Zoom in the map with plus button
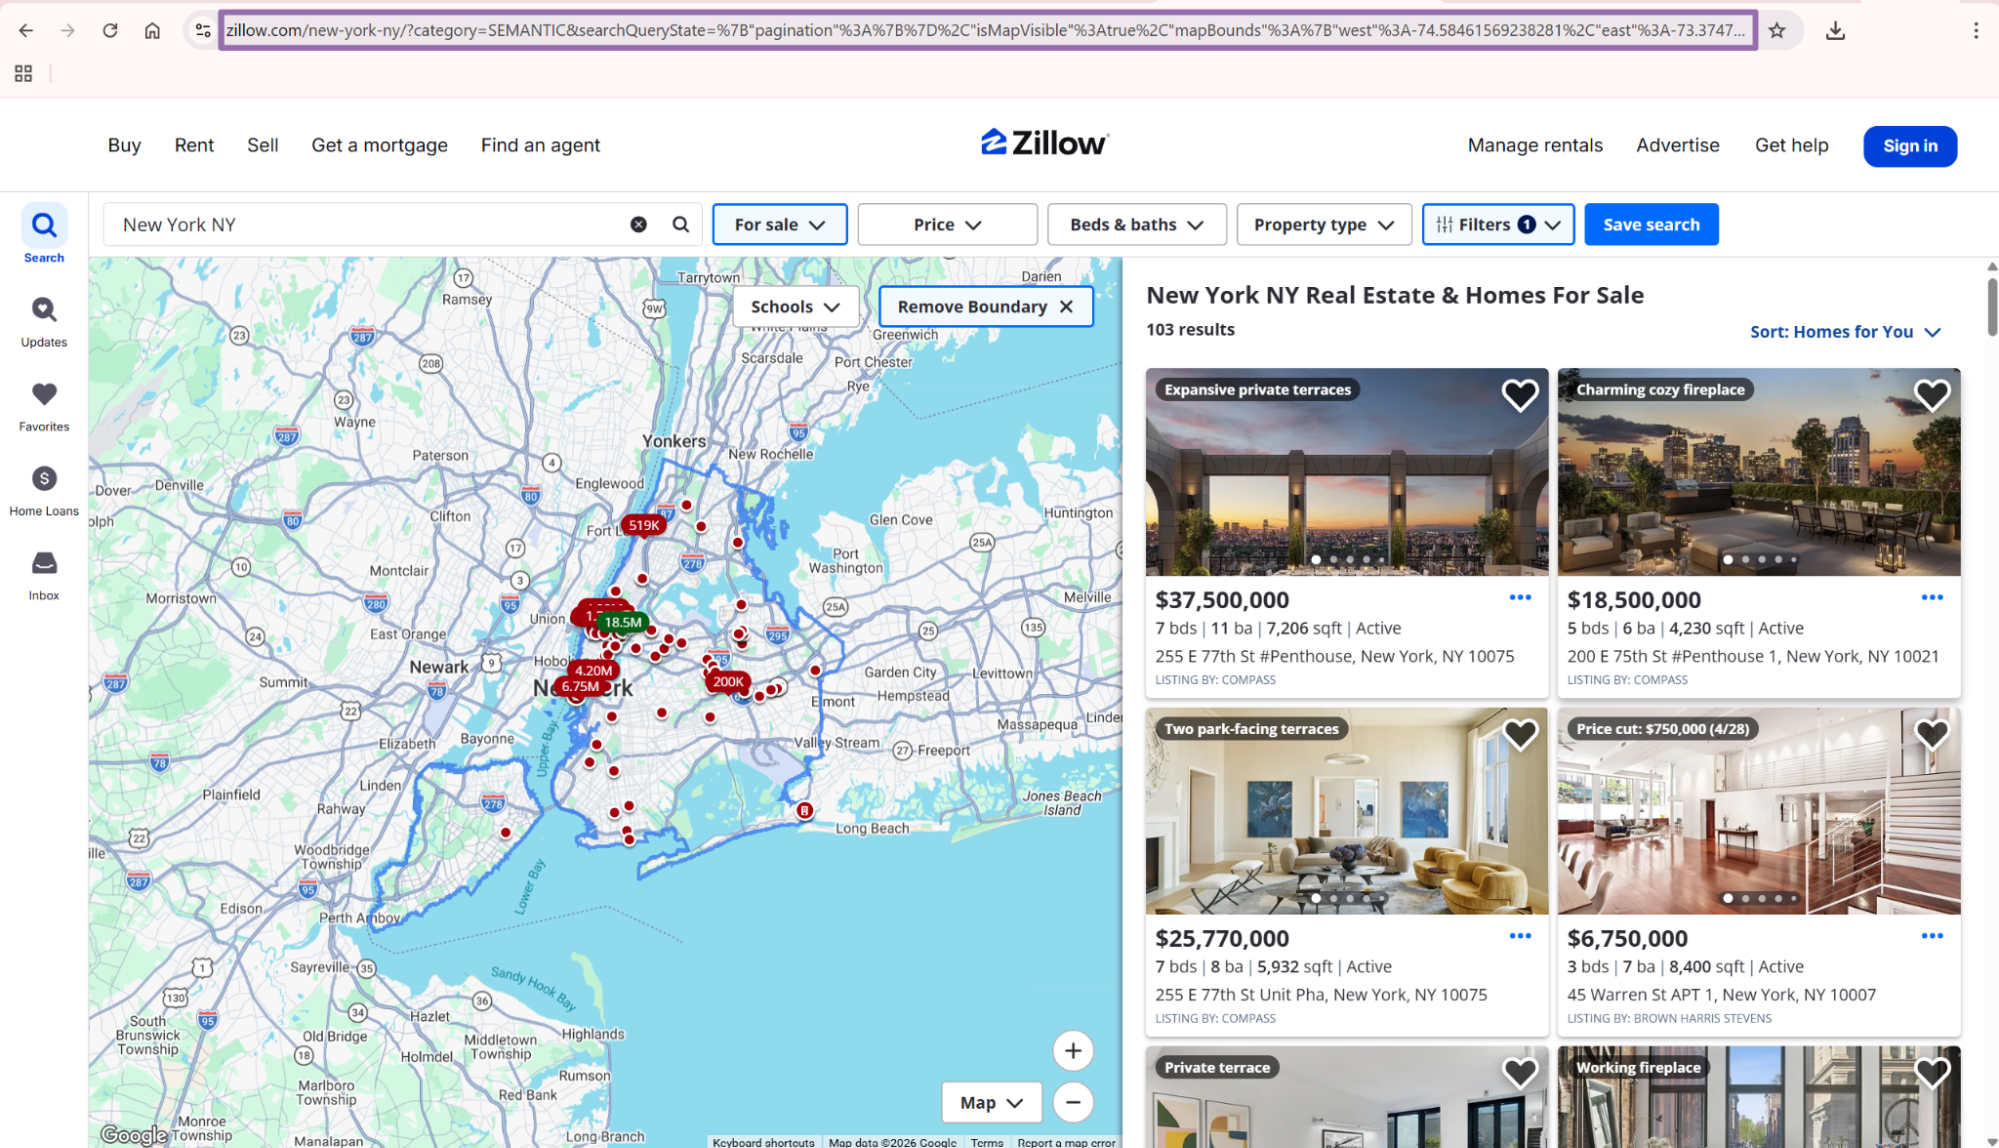 point(1073,1050)
